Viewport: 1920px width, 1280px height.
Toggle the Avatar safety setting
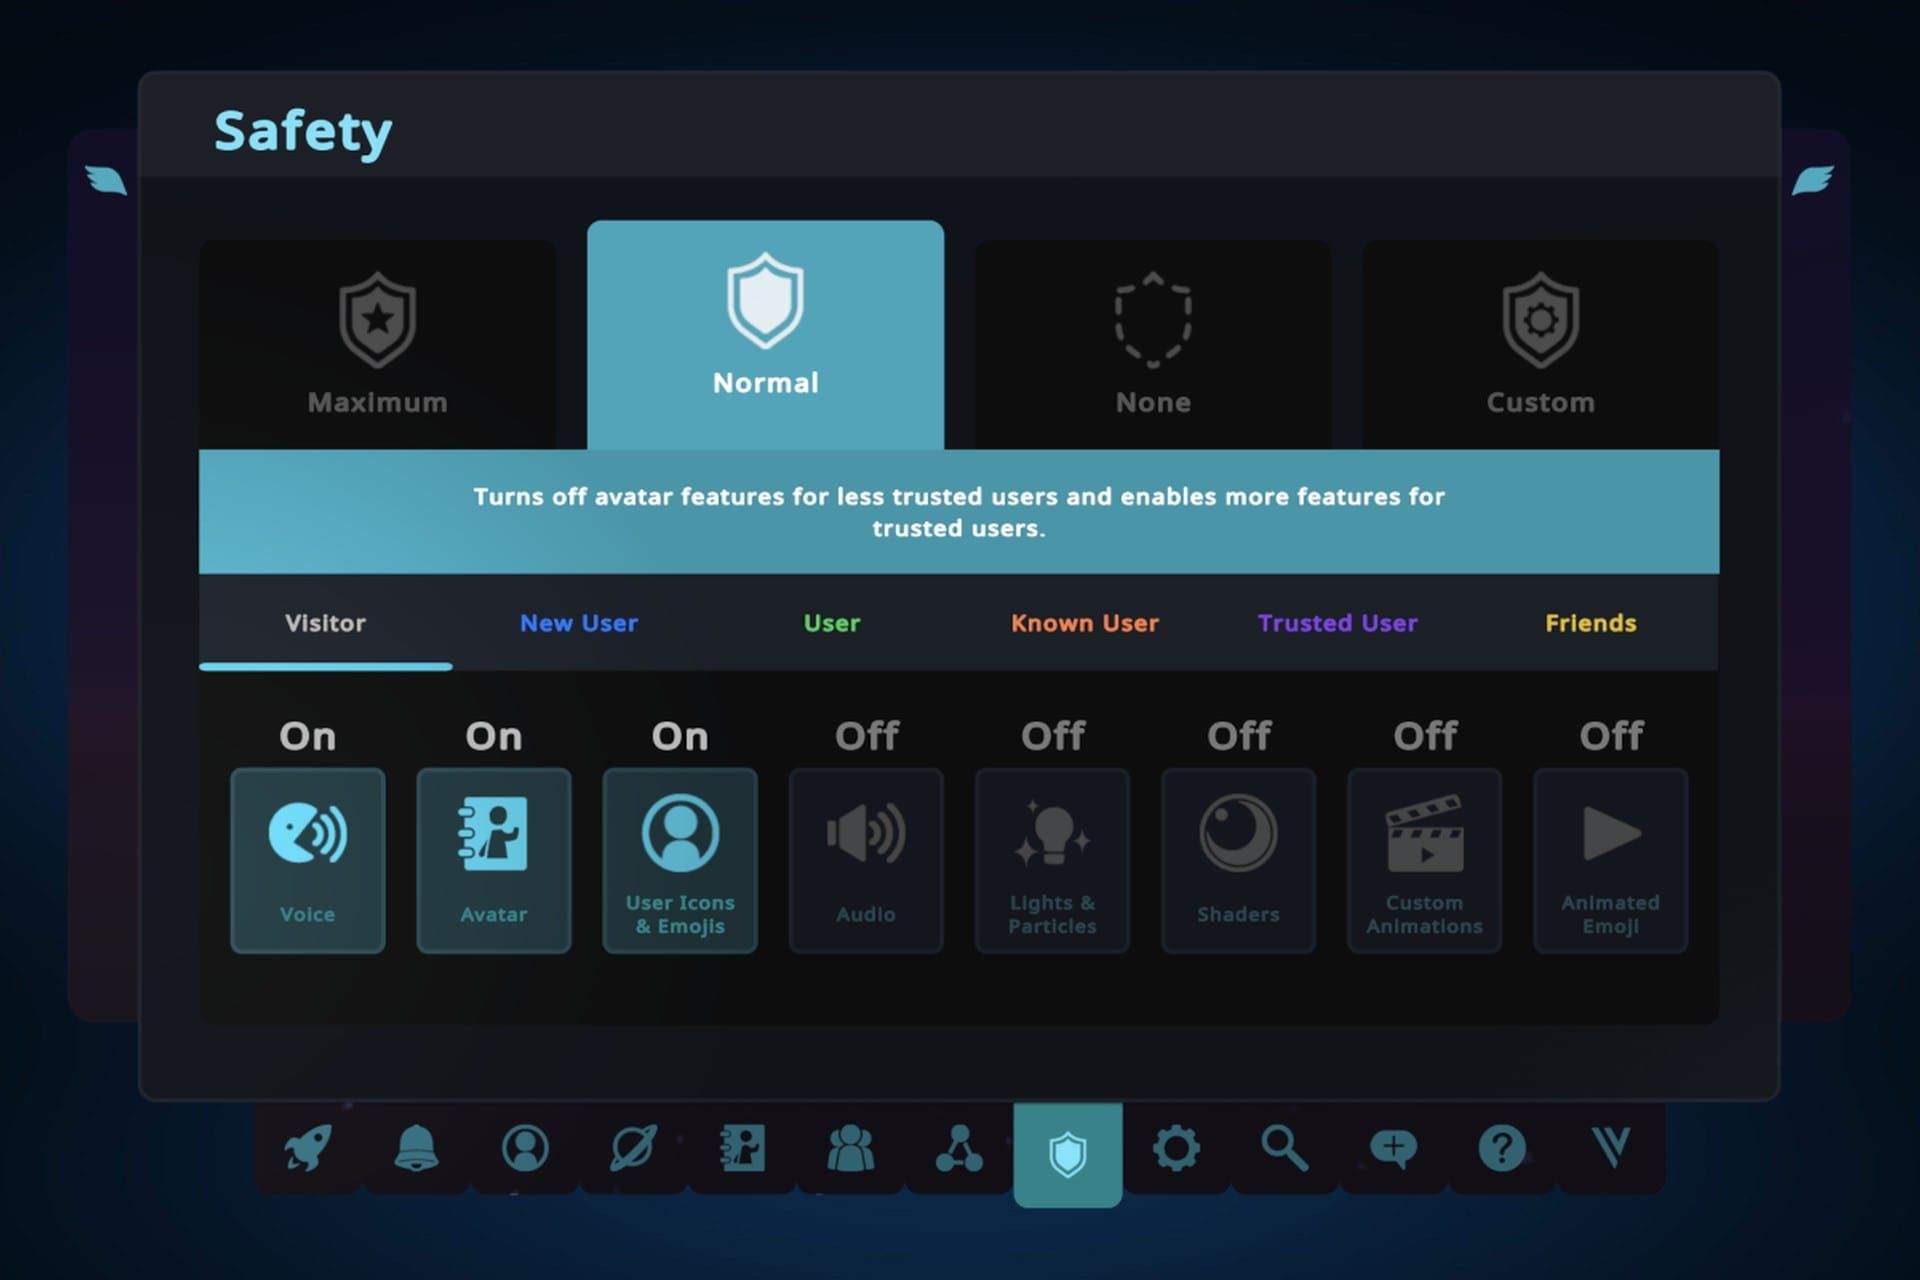(x=493, y=860)
